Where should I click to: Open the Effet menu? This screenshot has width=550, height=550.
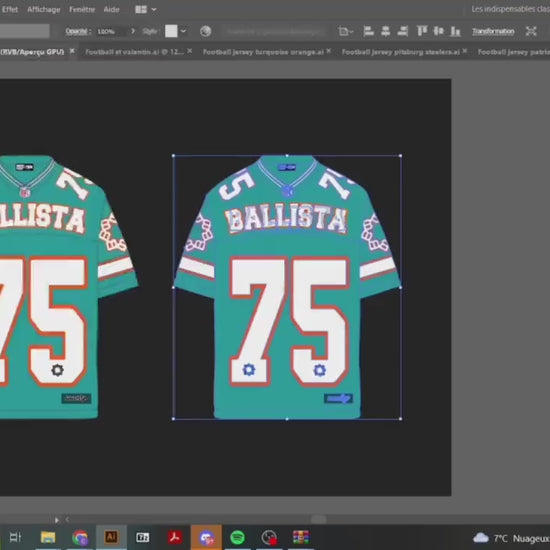point(9,9)
